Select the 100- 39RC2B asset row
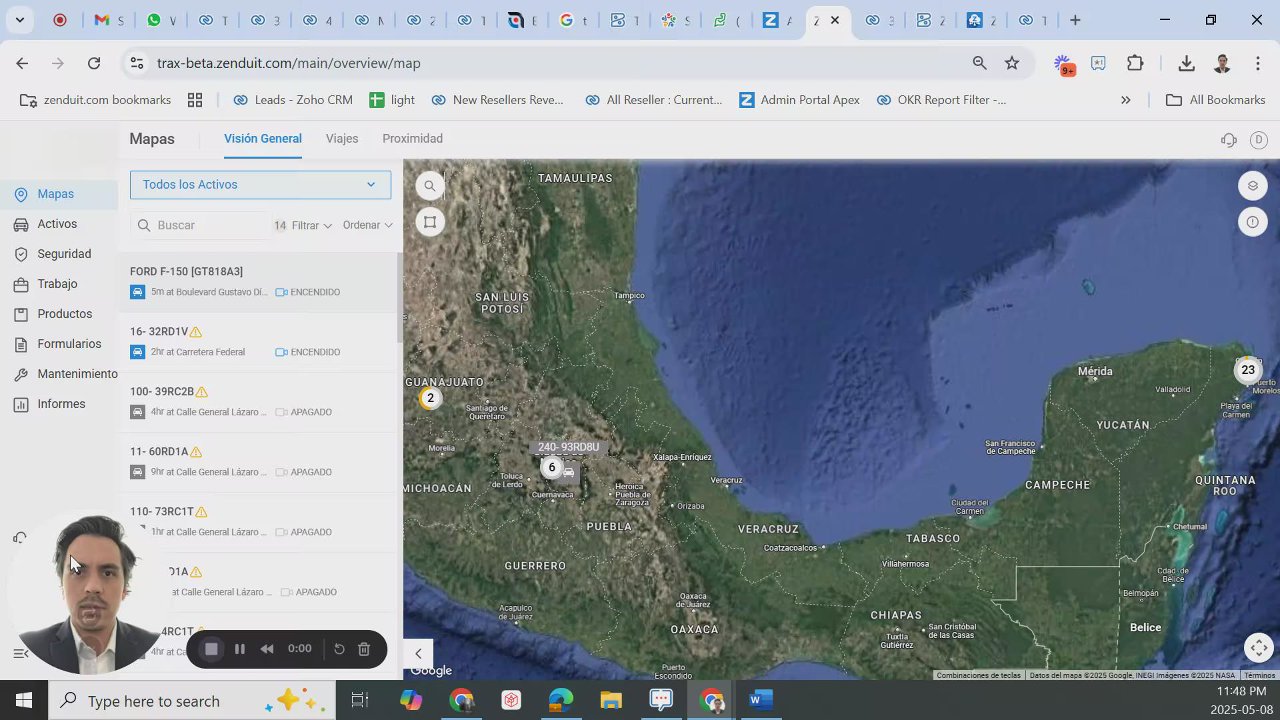 point(260,402)
